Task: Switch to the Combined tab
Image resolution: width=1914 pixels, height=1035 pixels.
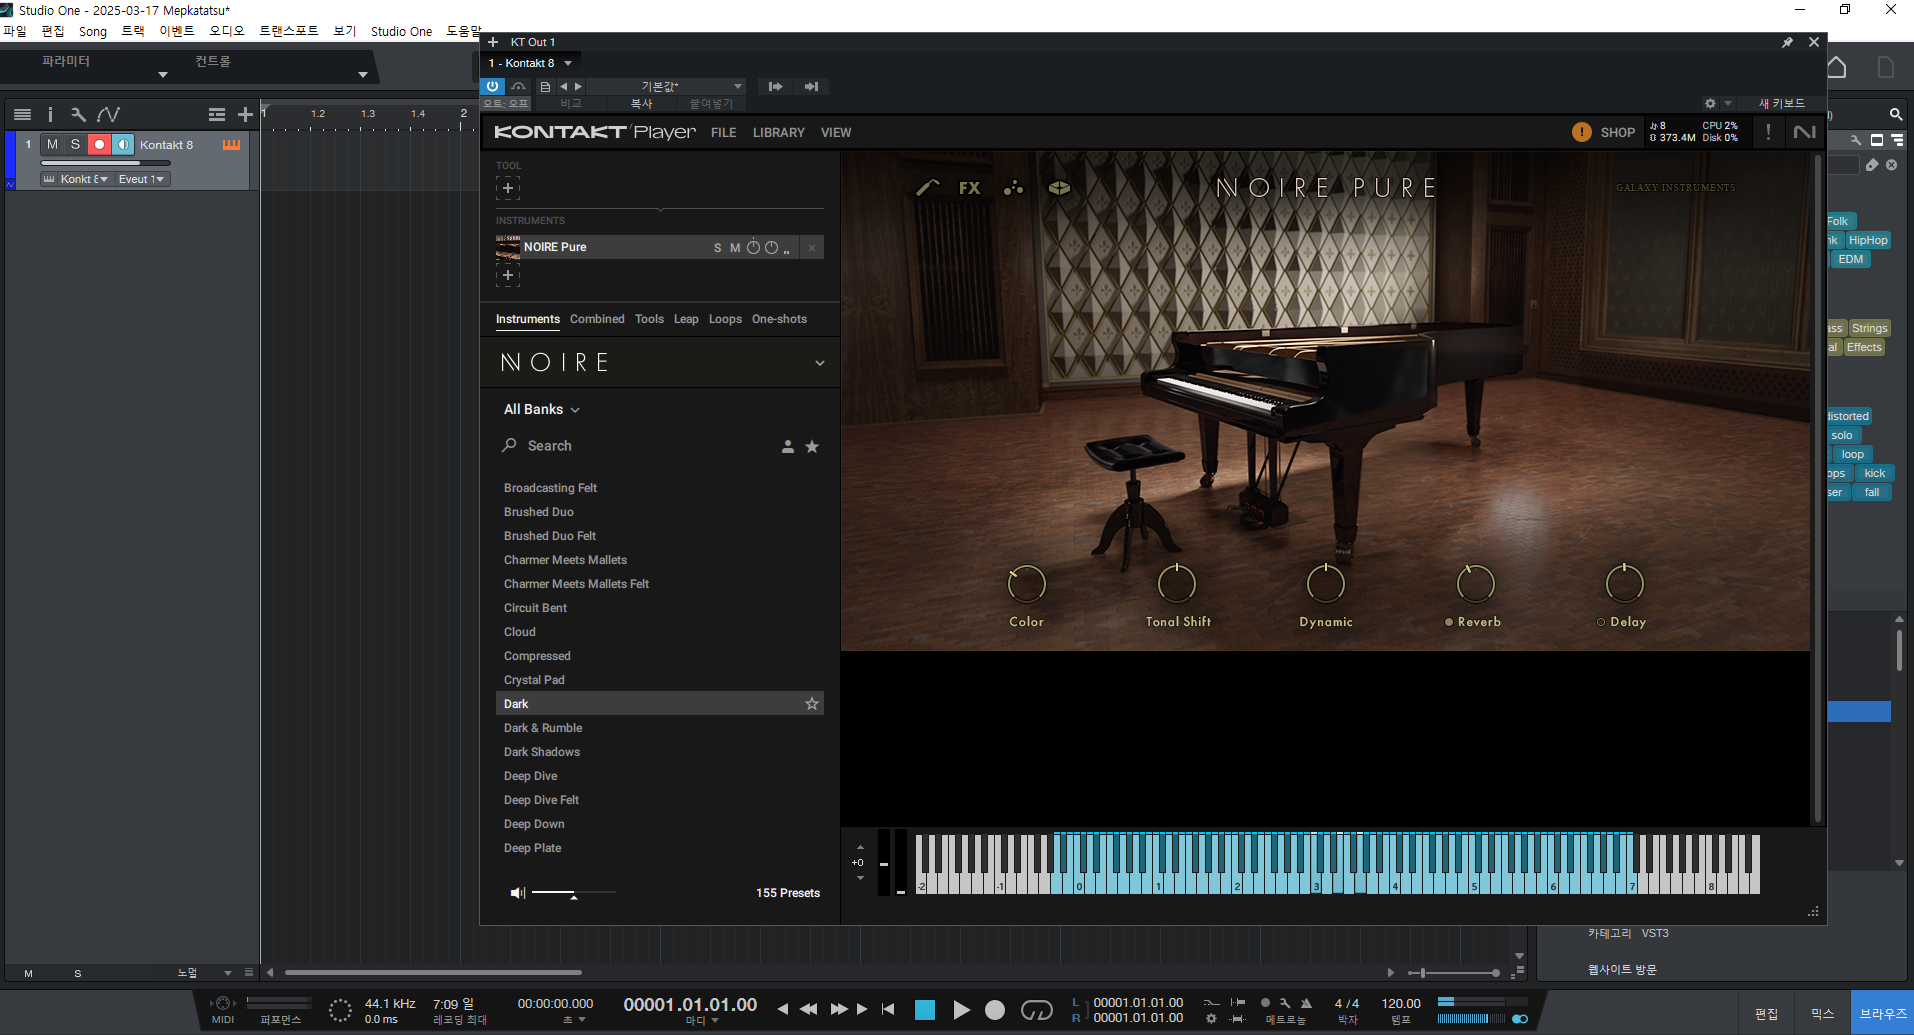Action: 597,320
